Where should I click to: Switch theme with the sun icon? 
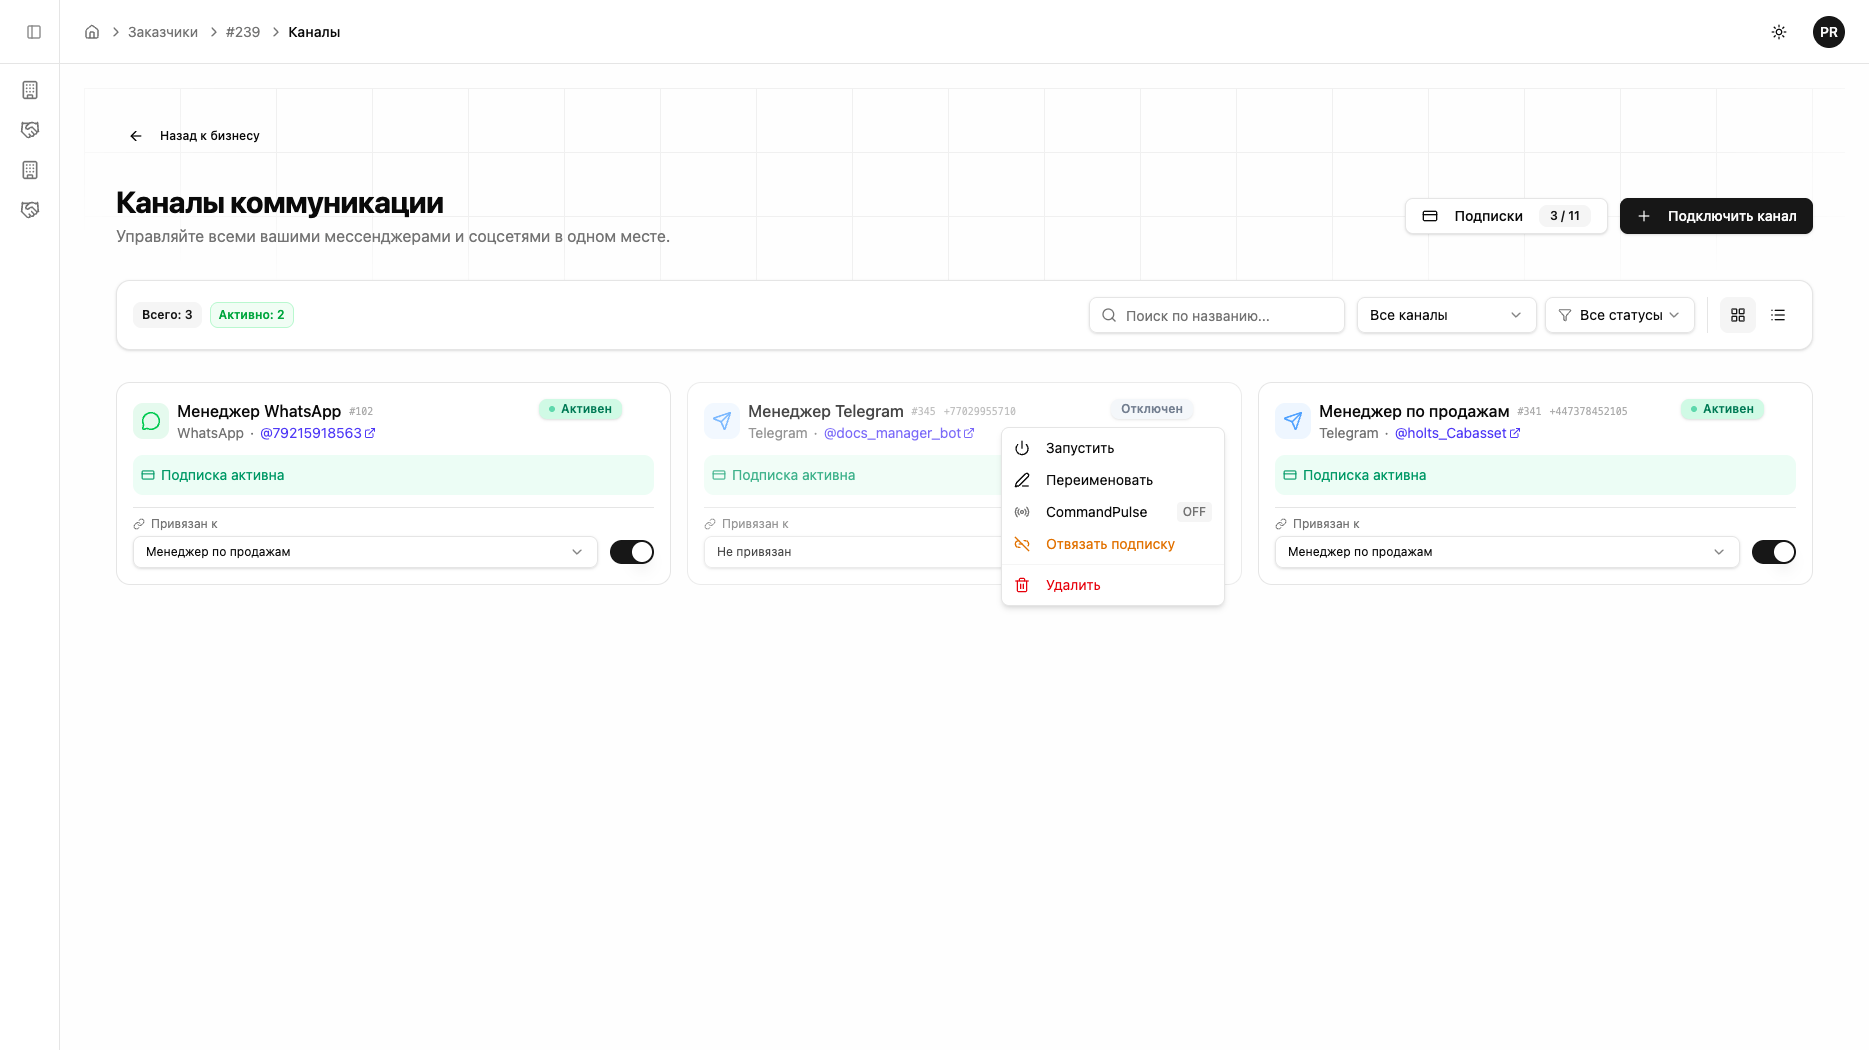click(x=1779, y=32)
